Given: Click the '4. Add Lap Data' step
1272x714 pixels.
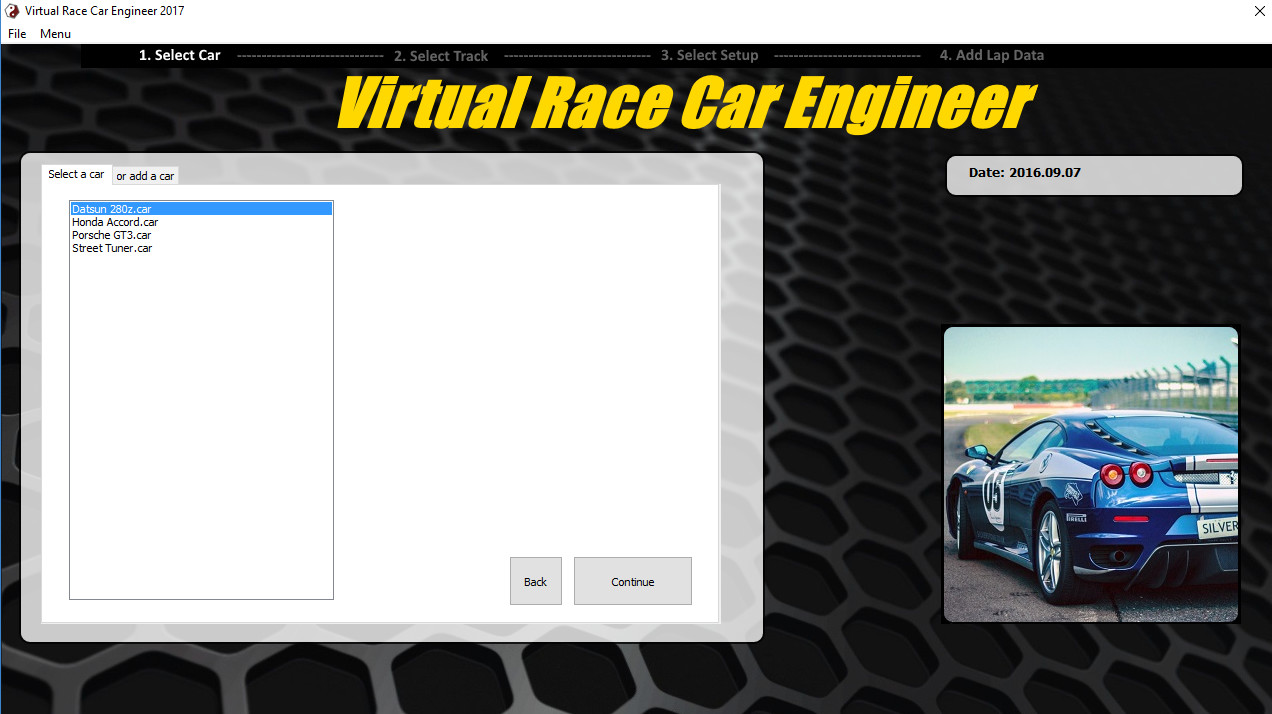Looking at the screenshot, I should point(991,56).
